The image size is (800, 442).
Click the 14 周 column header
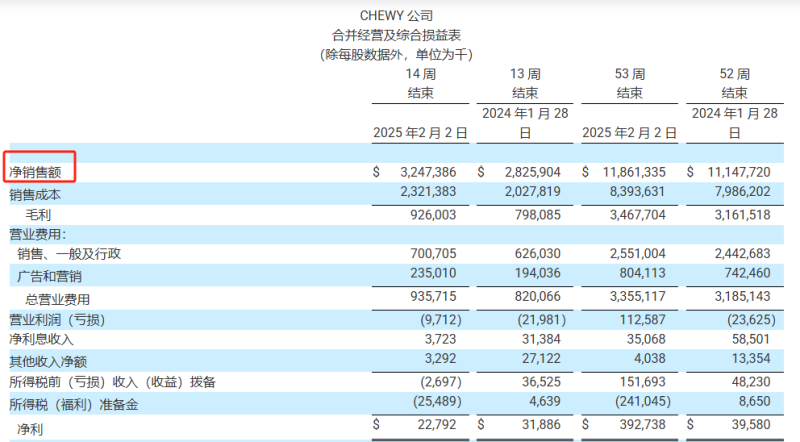pyautogui.click(x=420, y=74)
